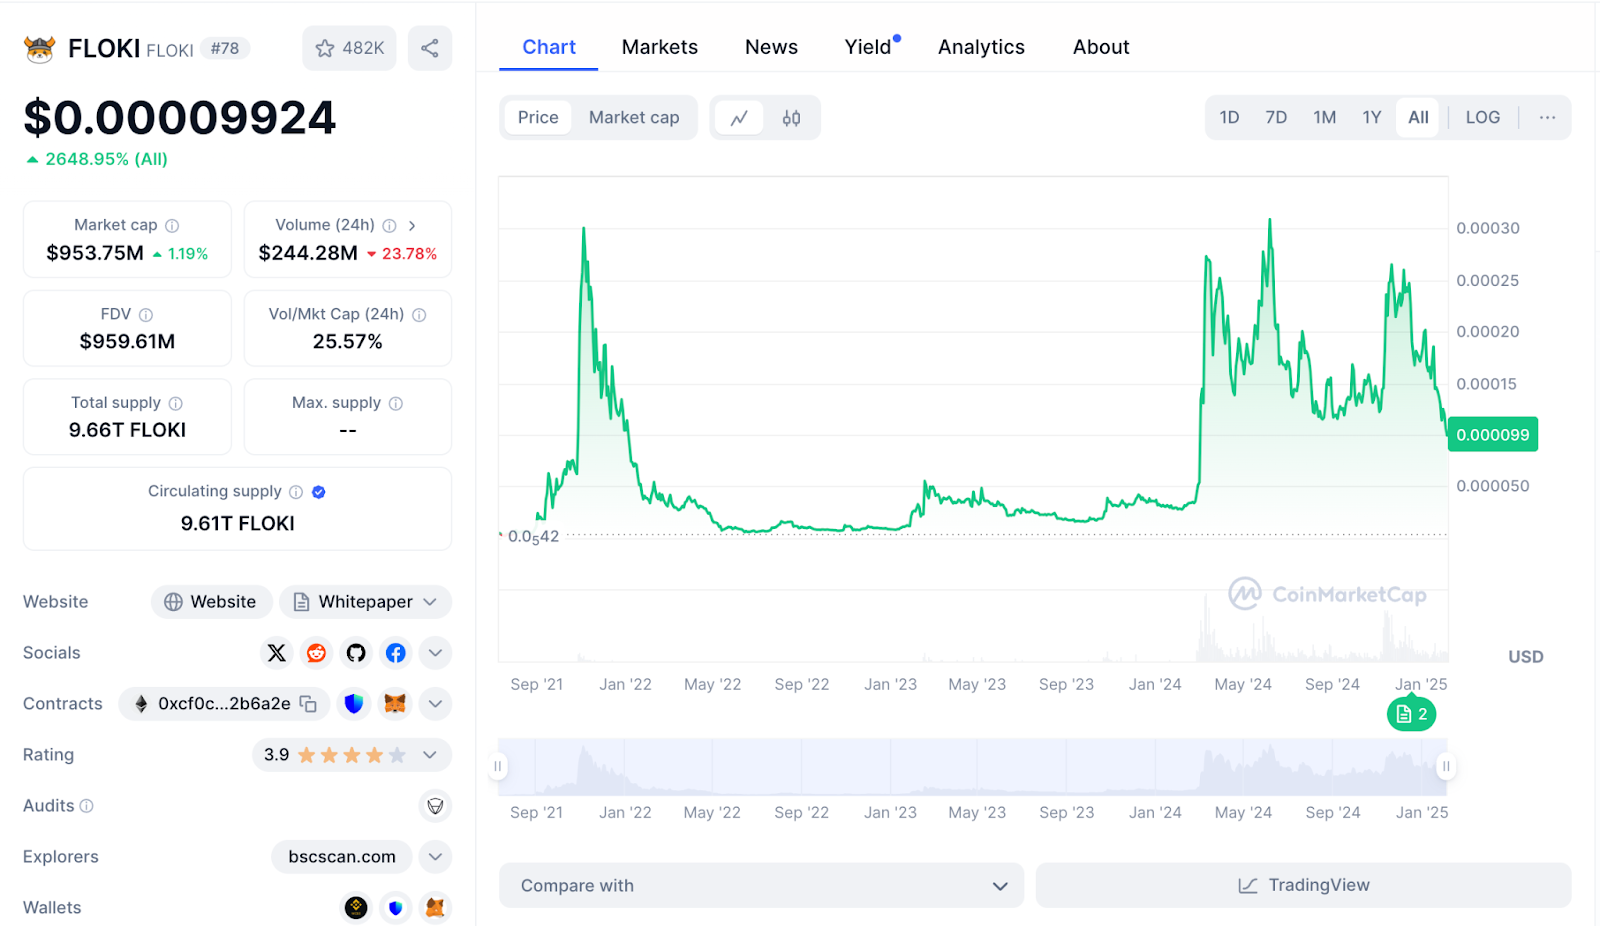
Task: Switch to the Markets tab
Action: point(660,47)
